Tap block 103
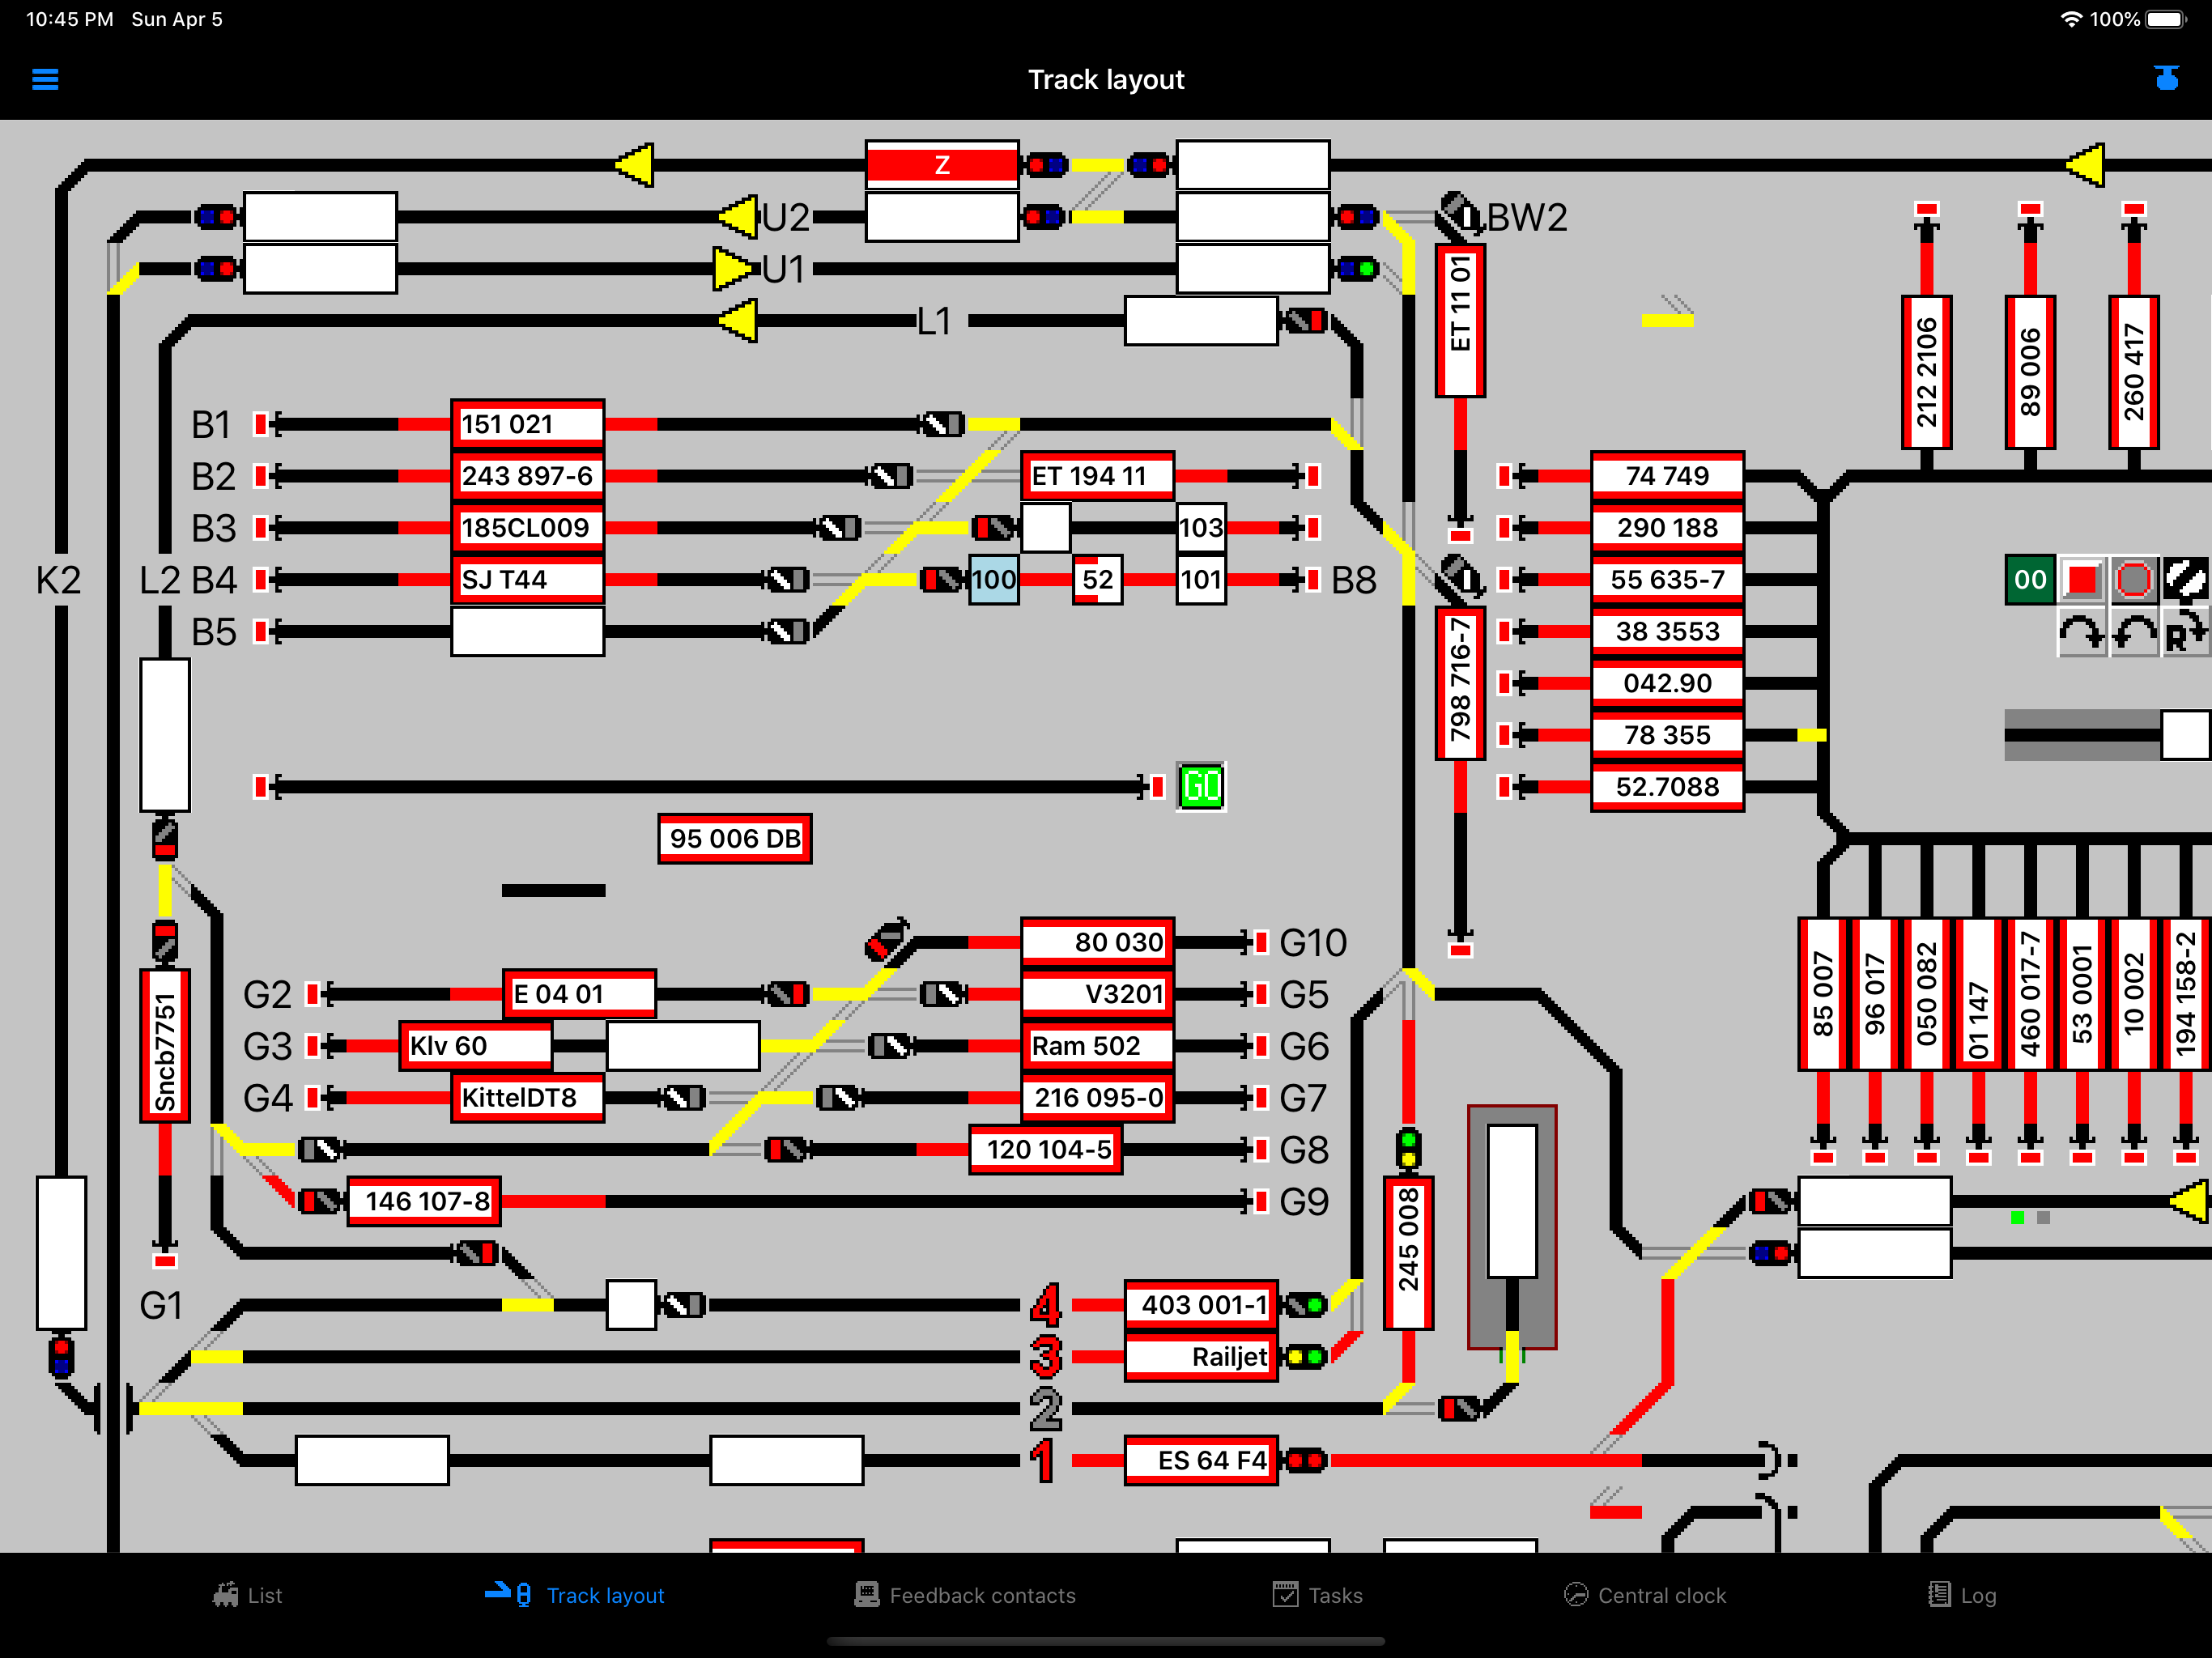 click(x=1201, y=528)
